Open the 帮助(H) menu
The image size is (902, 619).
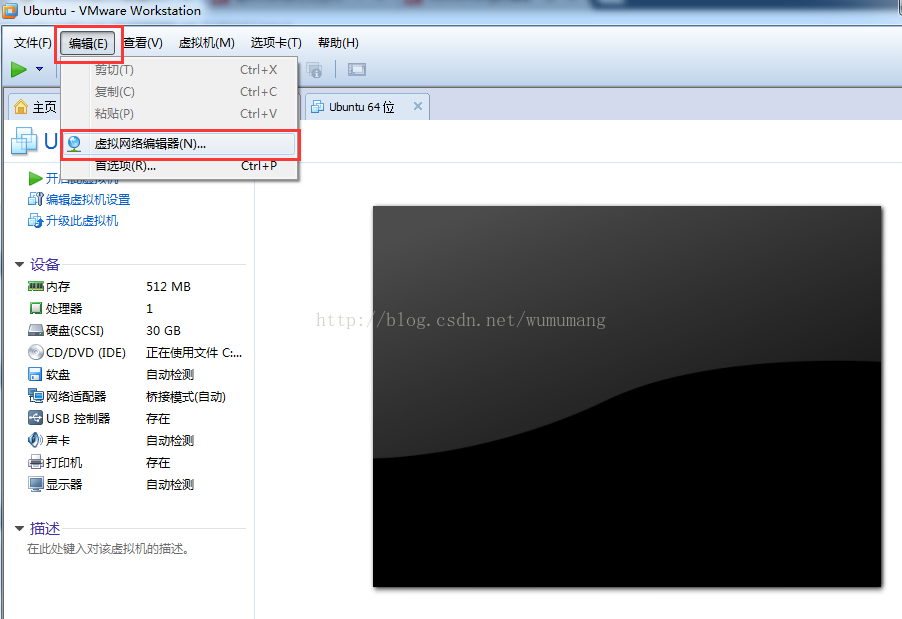click(338, 43)
